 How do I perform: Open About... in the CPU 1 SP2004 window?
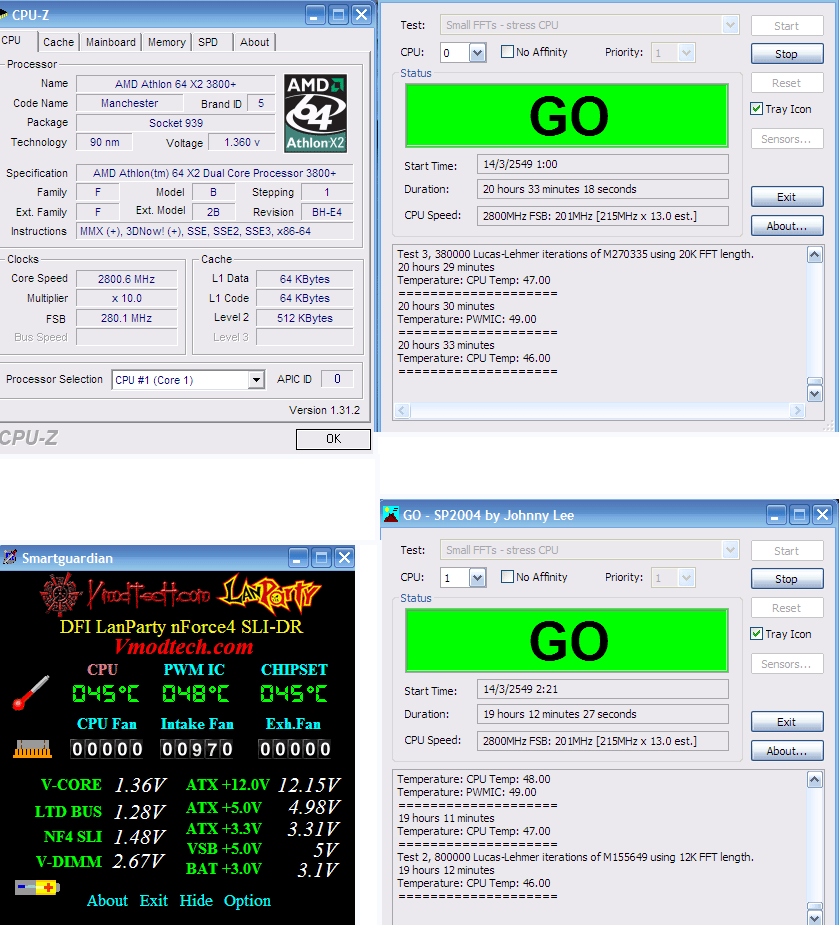pyautogui.click(x=786, y=751)
